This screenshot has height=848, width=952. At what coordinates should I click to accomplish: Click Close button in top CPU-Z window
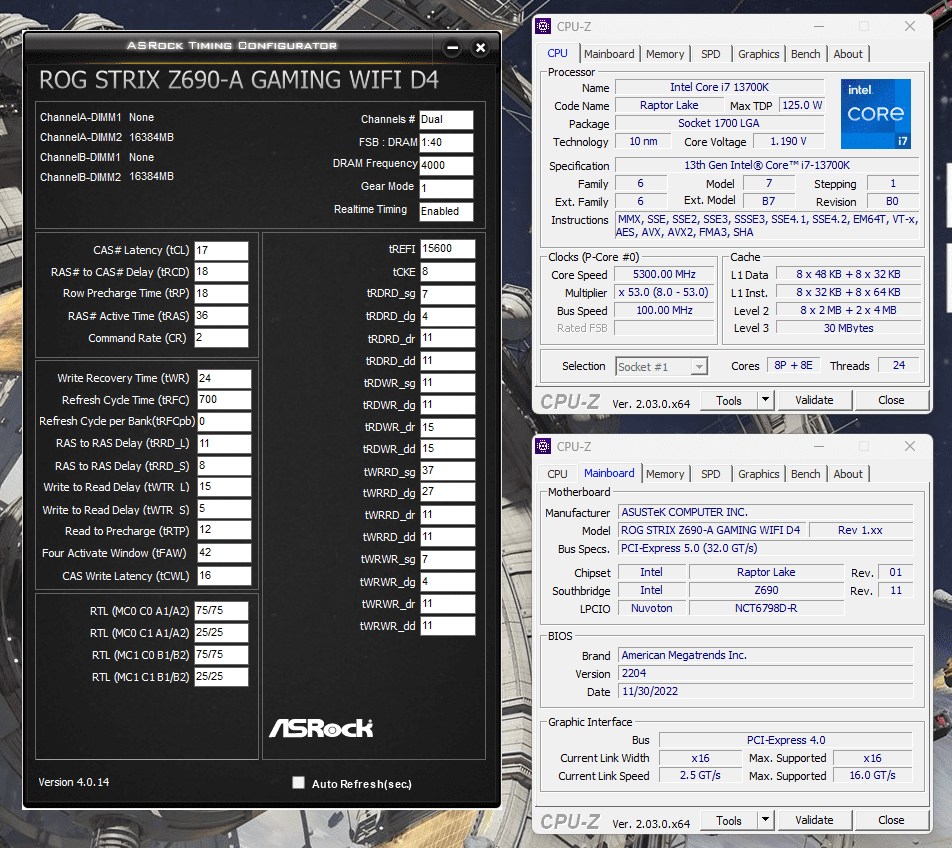point(891,400)
